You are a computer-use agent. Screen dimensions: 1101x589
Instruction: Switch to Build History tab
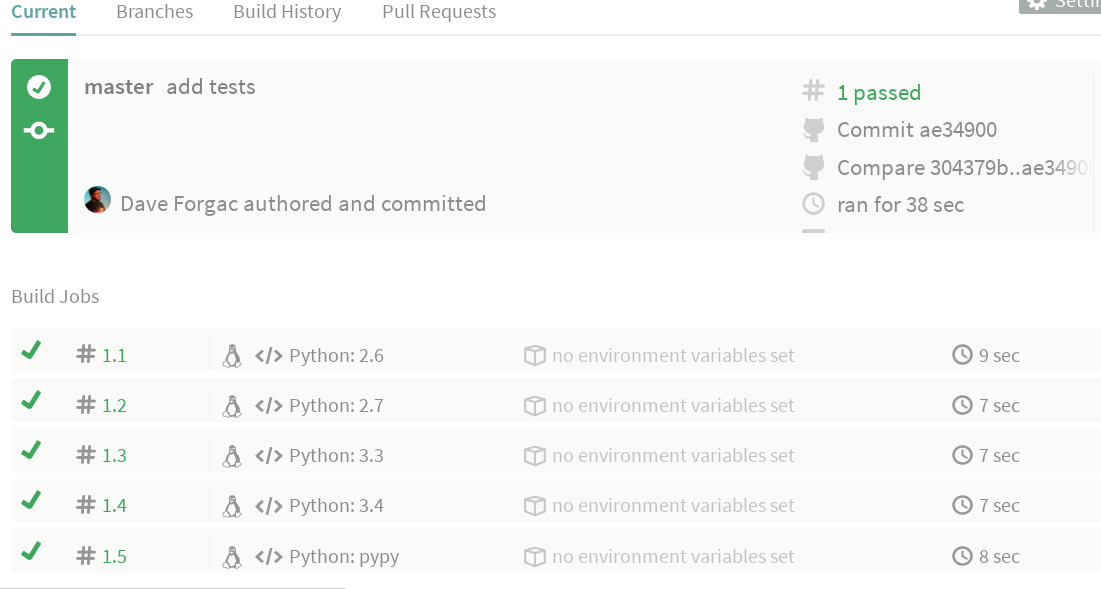point(287,12)
